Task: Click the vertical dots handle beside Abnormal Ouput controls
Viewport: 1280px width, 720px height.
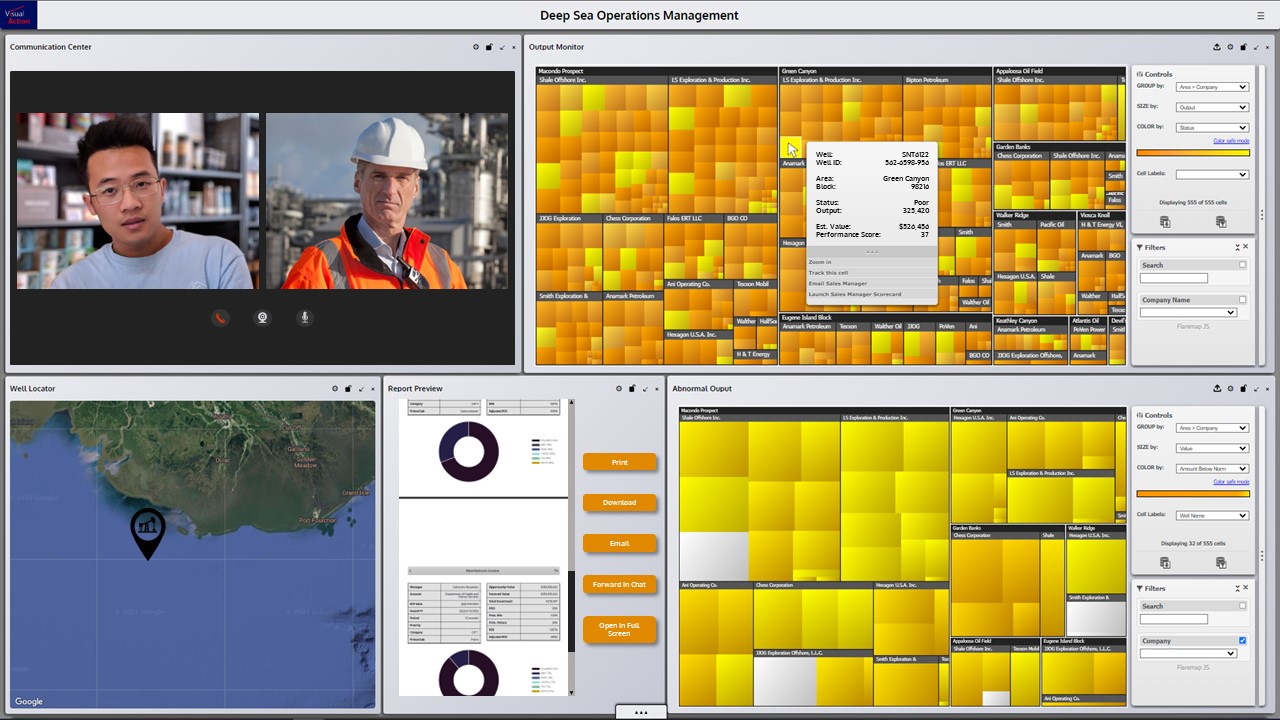Action: (1262, 556)
